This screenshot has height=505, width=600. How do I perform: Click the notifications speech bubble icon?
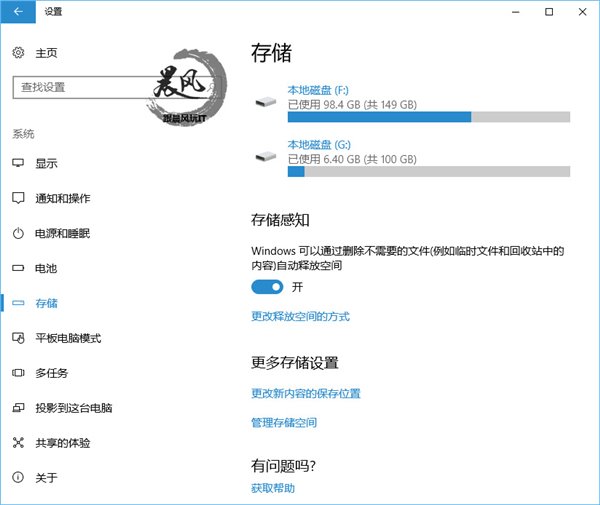[18, 198]
